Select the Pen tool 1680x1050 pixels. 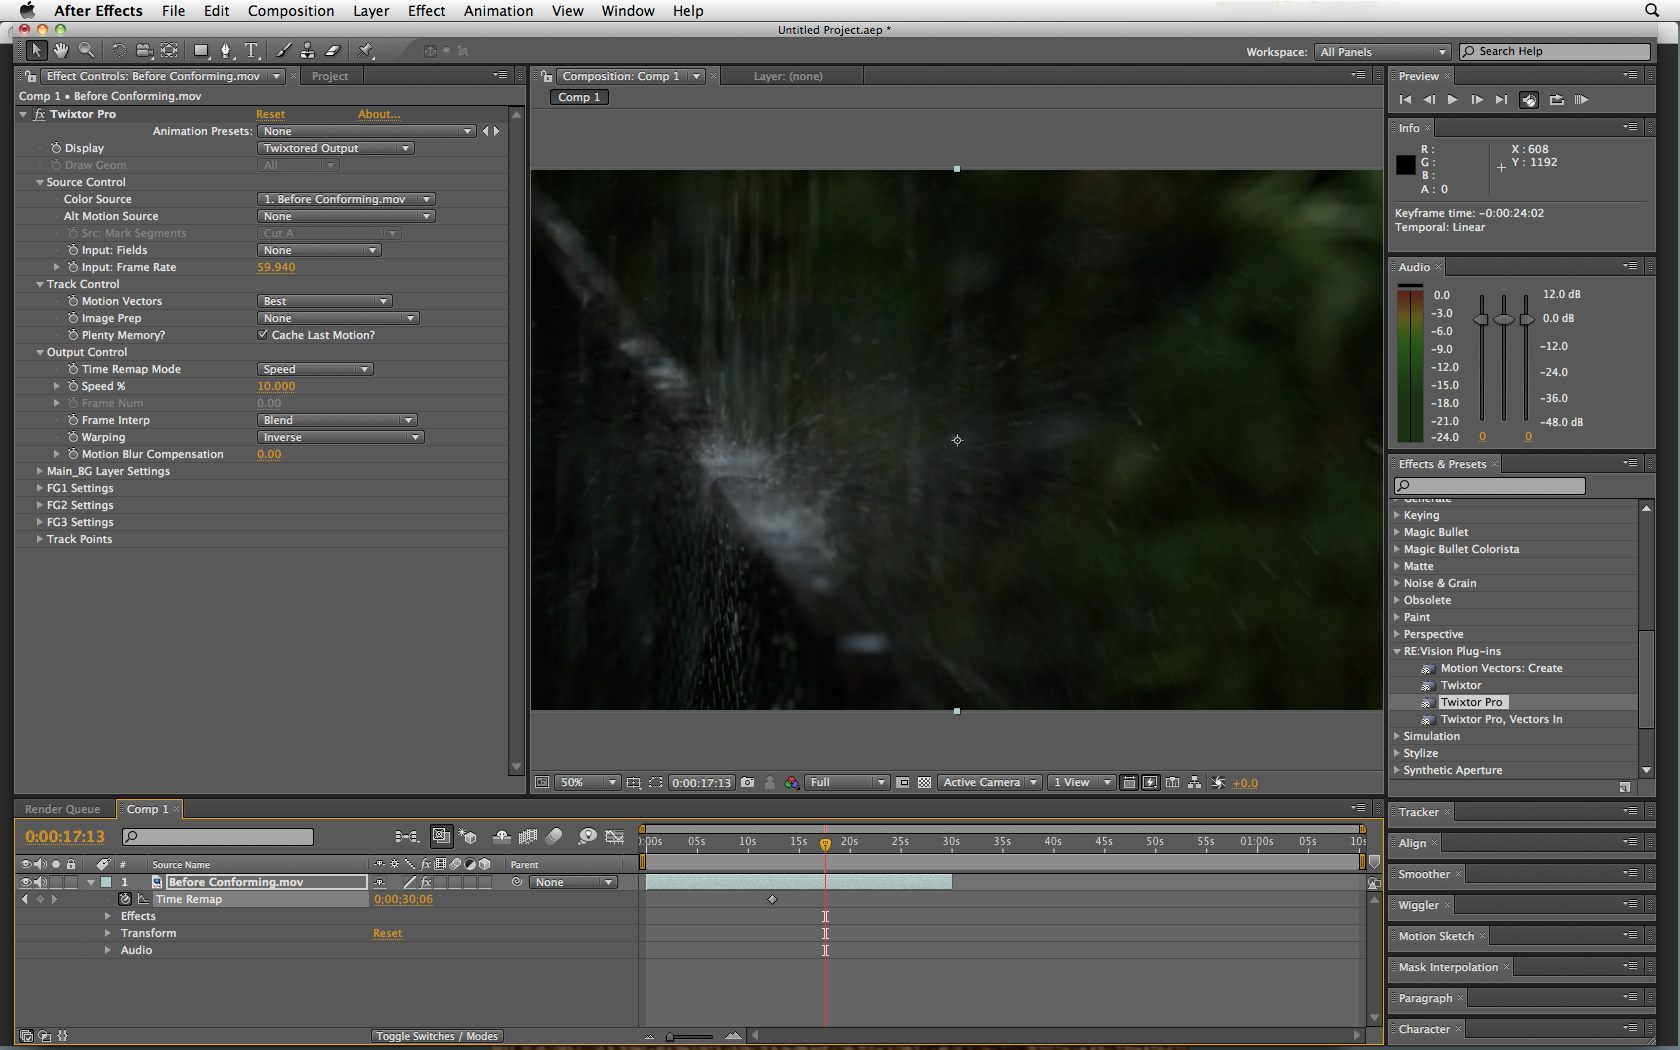[226, 50]
